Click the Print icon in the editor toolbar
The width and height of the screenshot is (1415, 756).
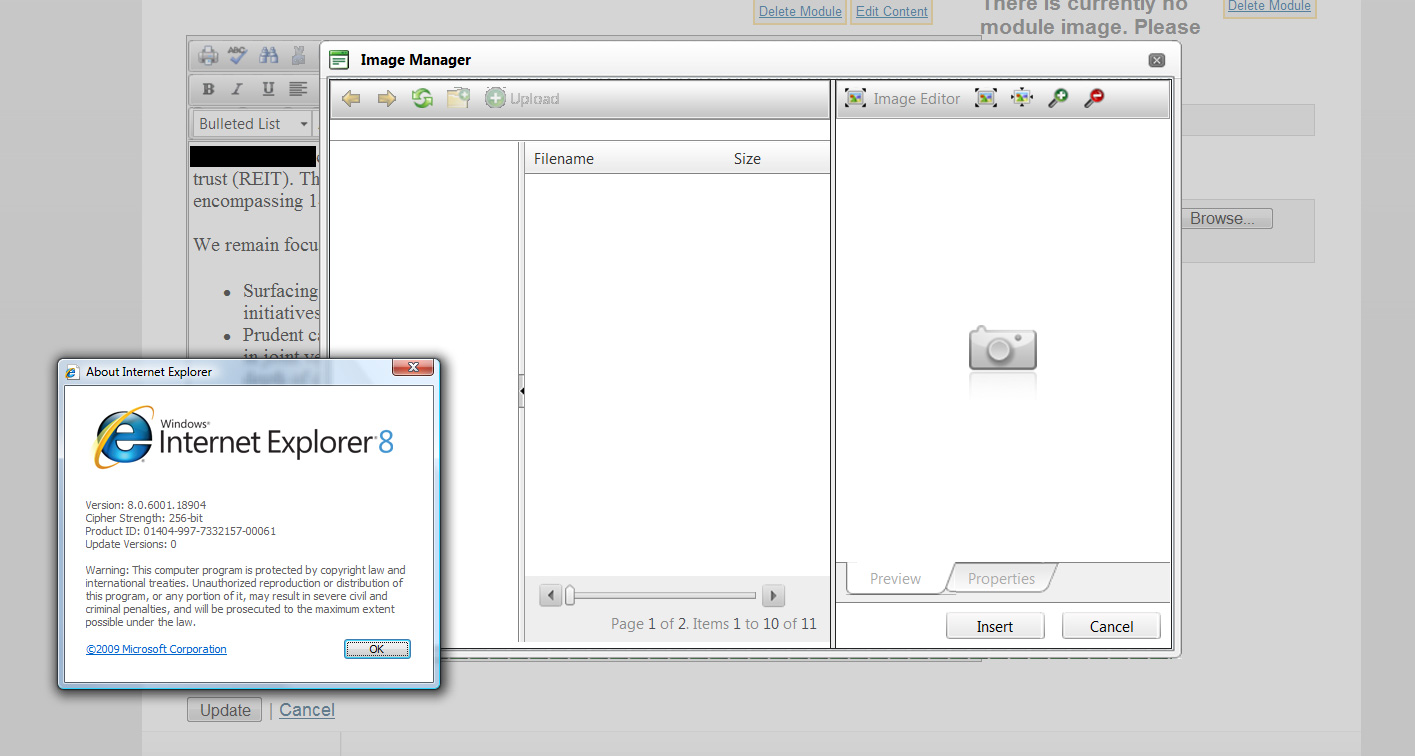(x=208, y=55)
